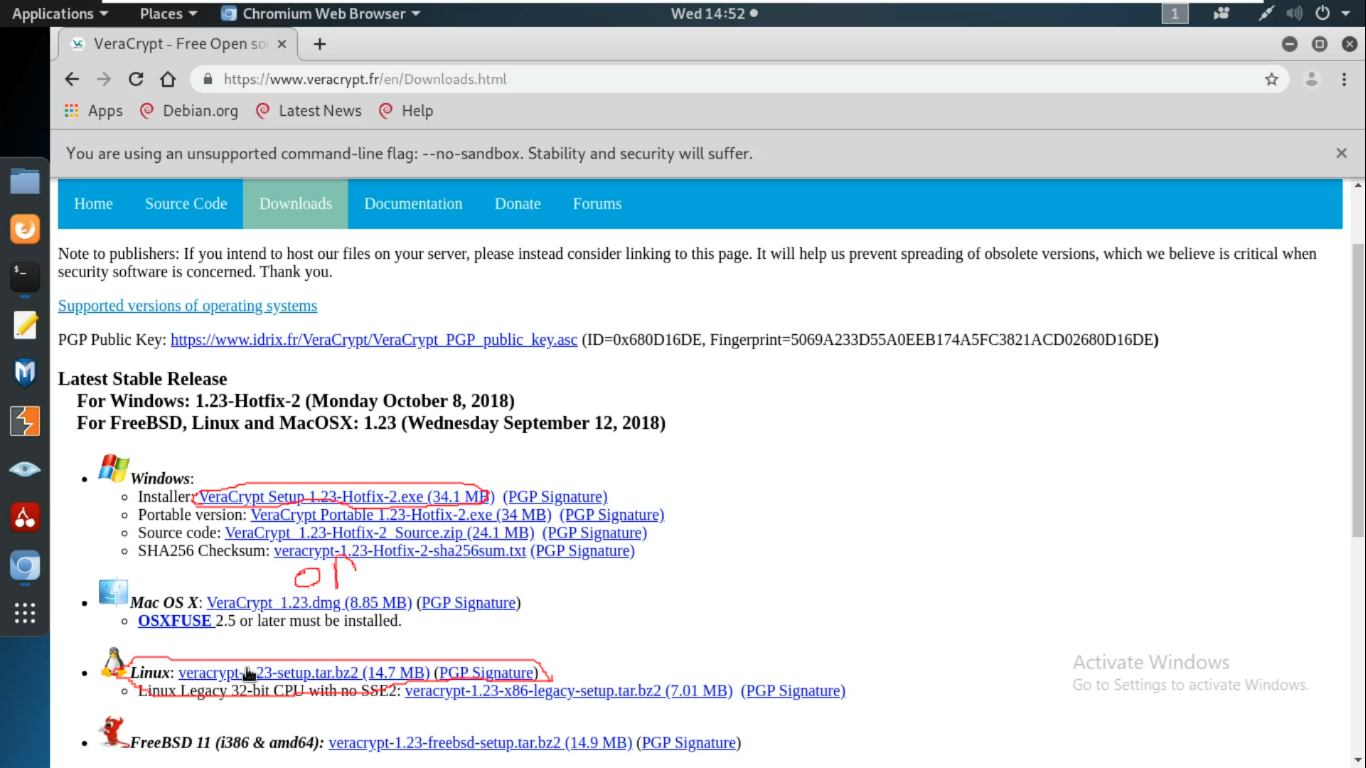Download VeraCrypt_1.23.dmg for Mac

coord(309,603)
